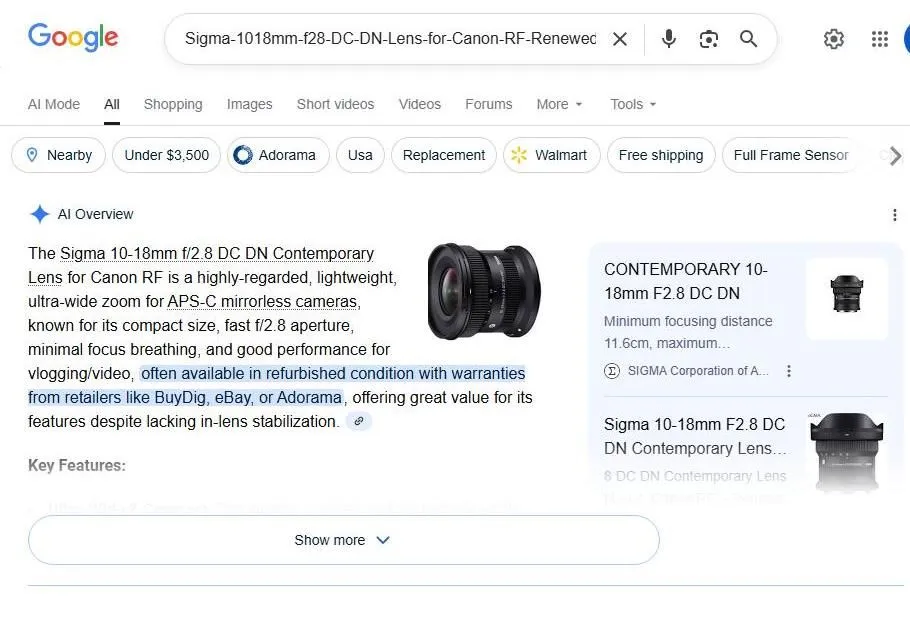Screen dimensions: 910x620
Task: Clear the search query with the X icon
Action: click(620, 38)
